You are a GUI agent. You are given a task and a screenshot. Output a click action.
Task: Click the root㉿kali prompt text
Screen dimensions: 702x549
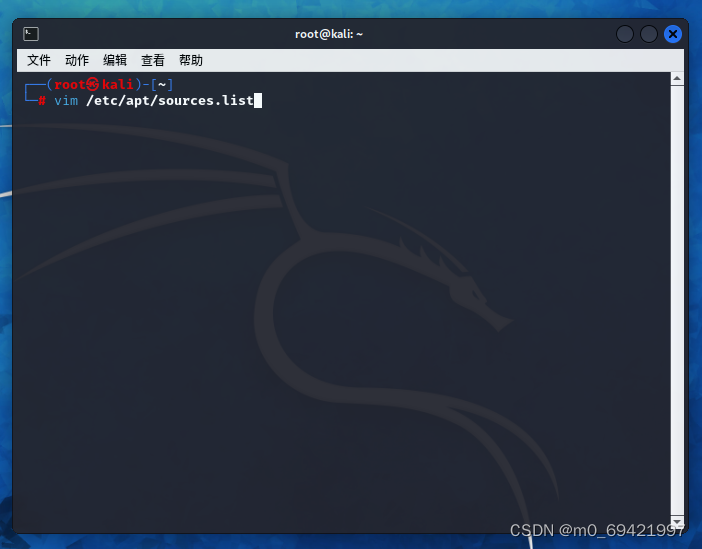pyautogui.click(x=94, y=84)
